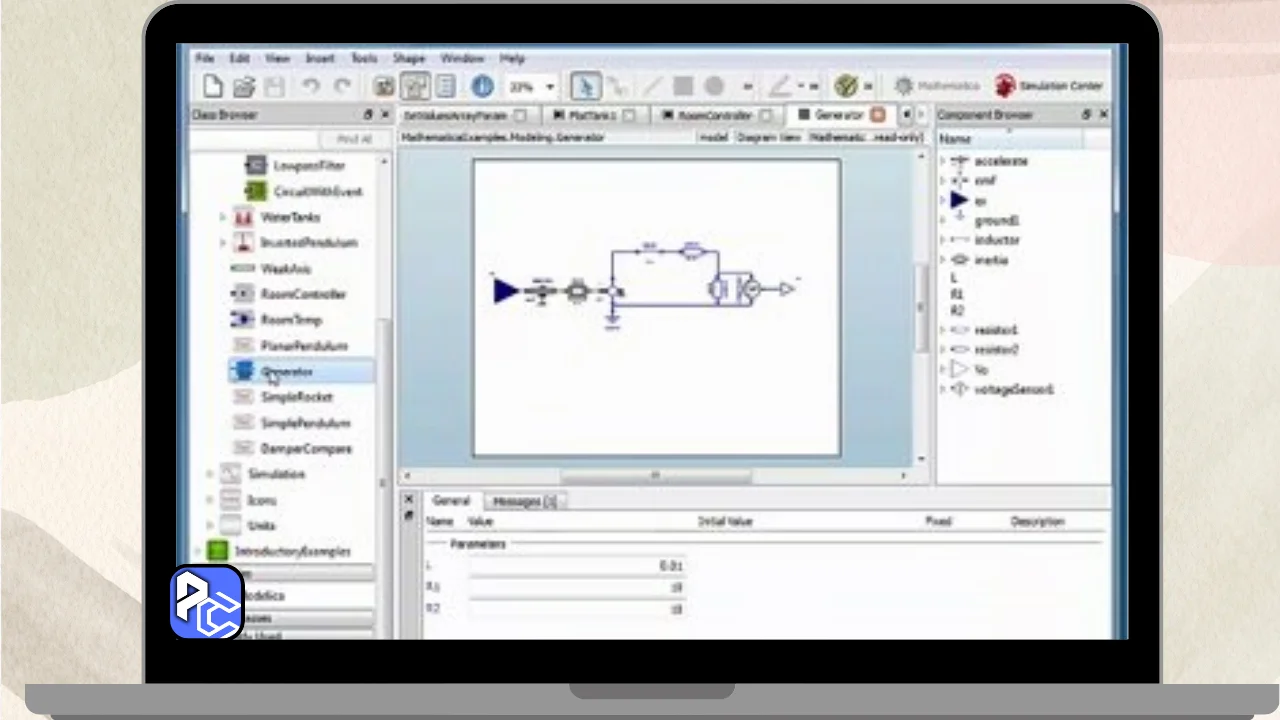Switch to the General tab
This screenshot has height=720, width=1280.
(x=451, y=501)
